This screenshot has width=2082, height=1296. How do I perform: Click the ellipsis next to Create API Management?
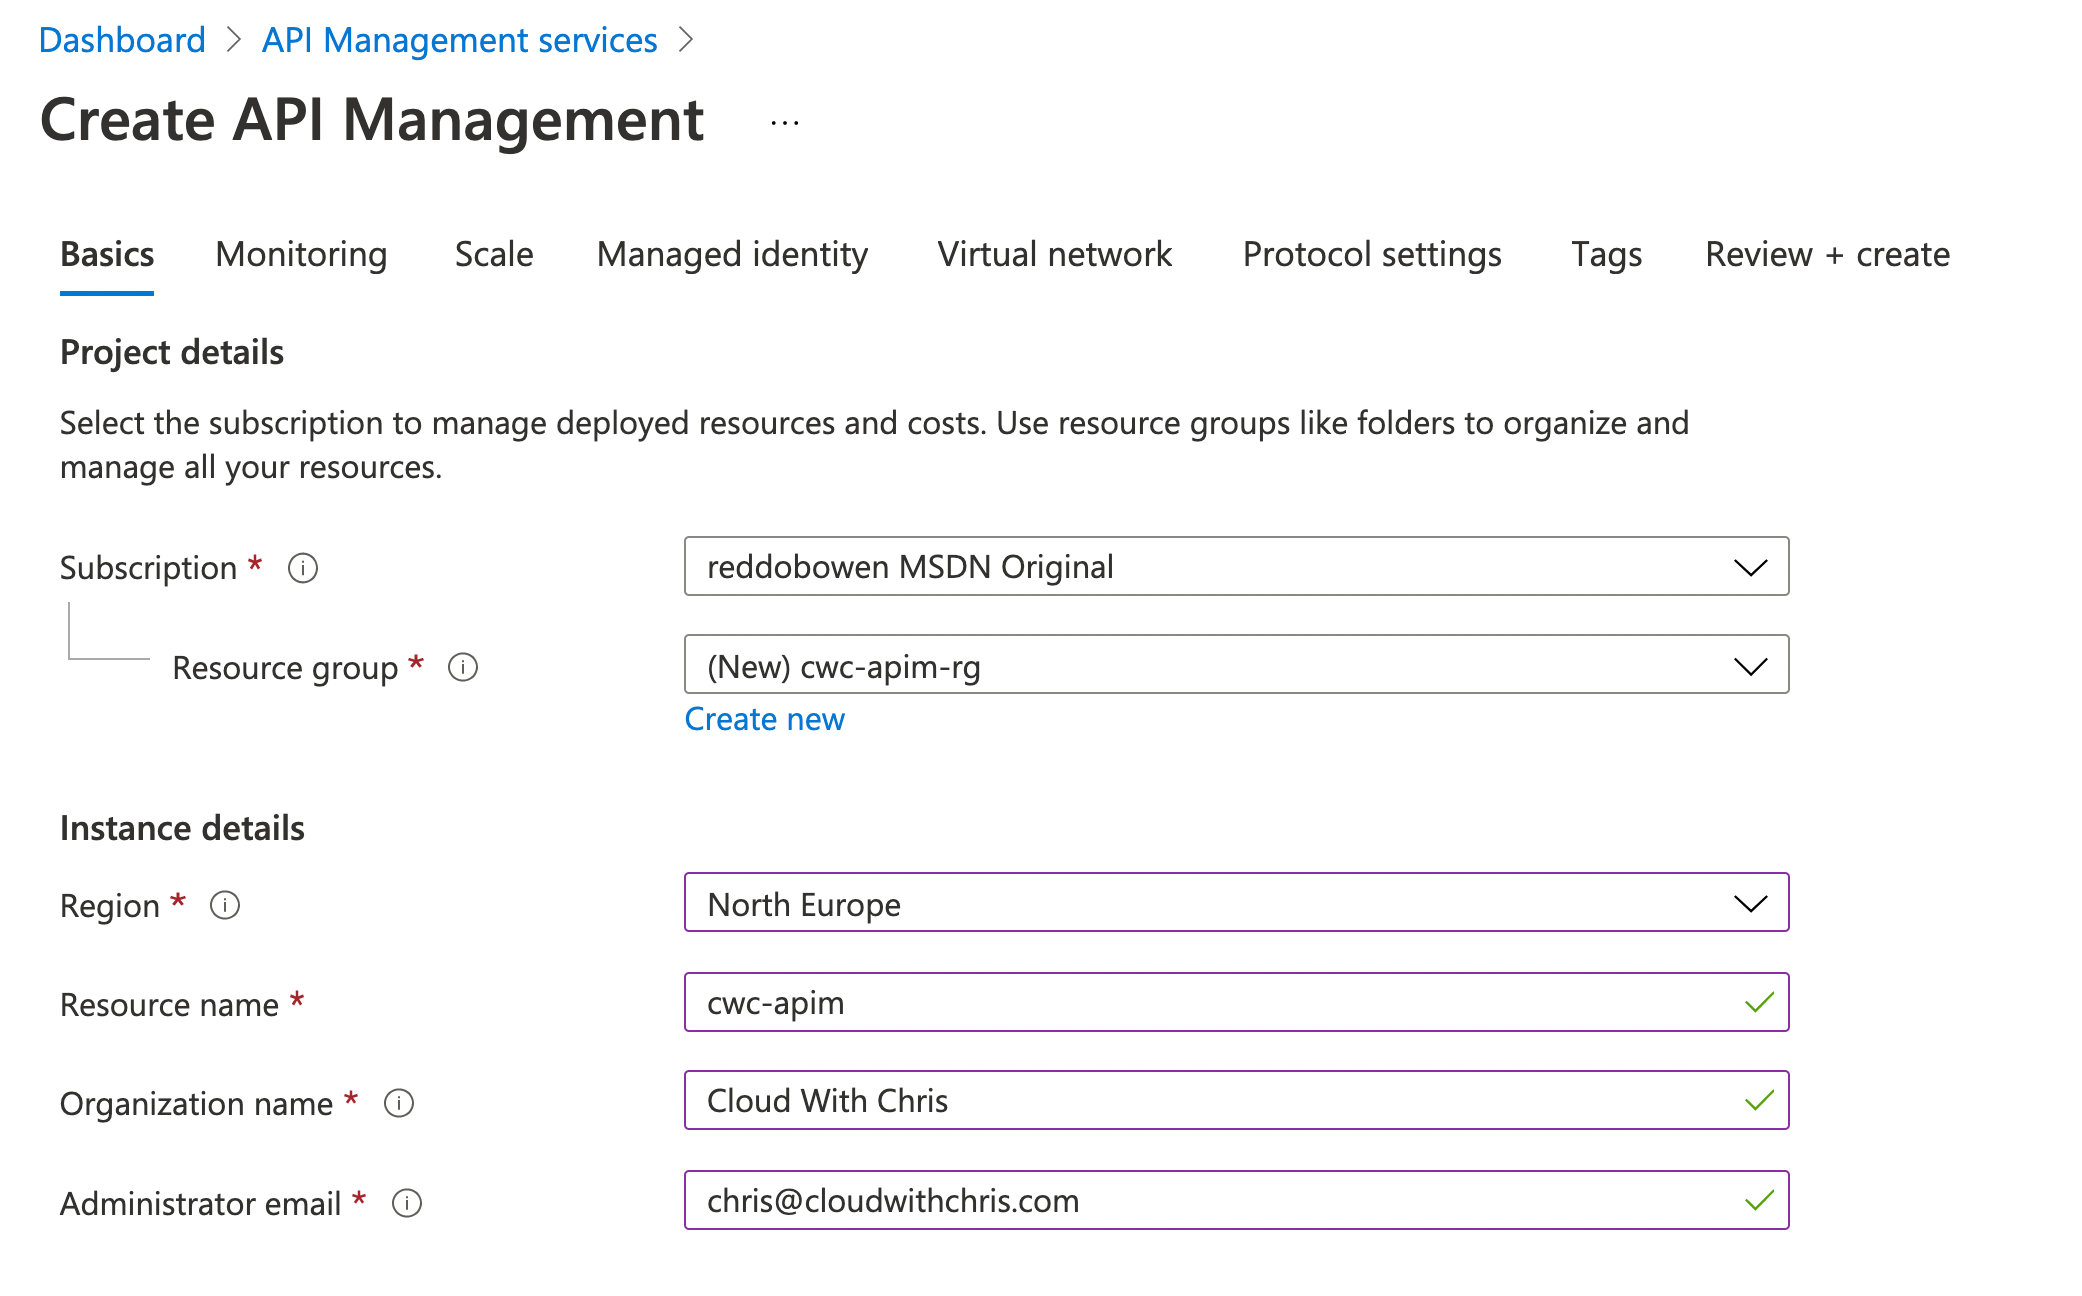pos(784,122)
